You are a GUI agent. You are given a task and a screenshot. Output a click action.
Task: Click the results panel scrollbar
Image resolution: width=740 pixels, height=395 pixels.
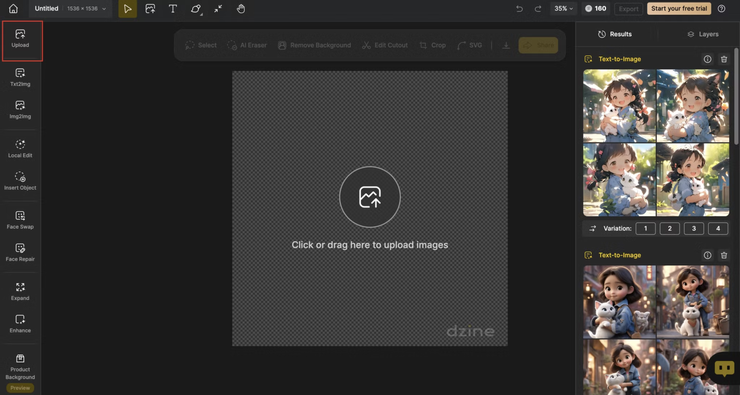[736, 94]
